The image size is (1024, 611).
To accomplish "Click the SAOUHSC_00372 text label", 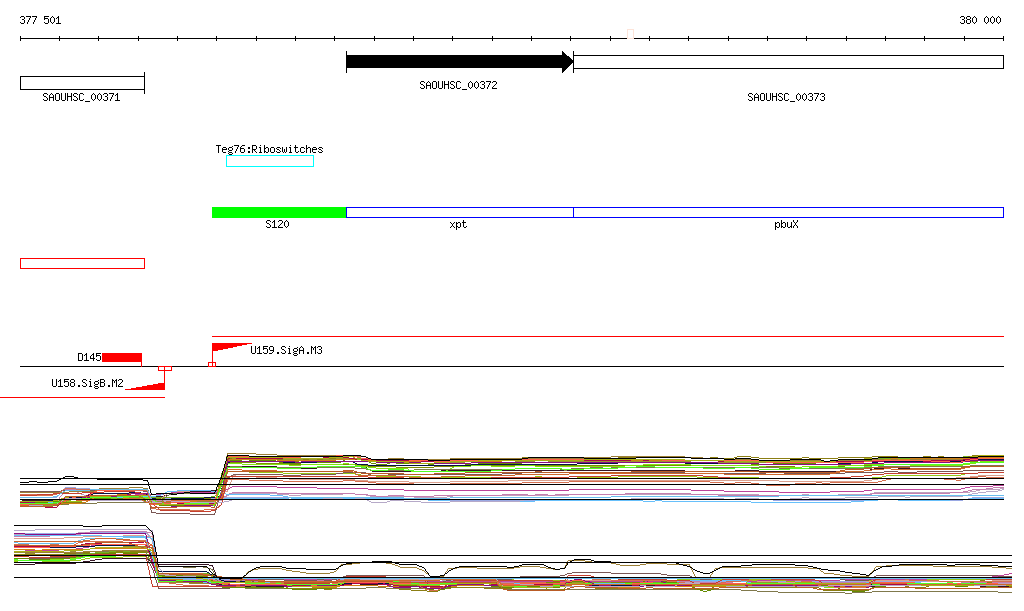I will (x=458, y=85).
